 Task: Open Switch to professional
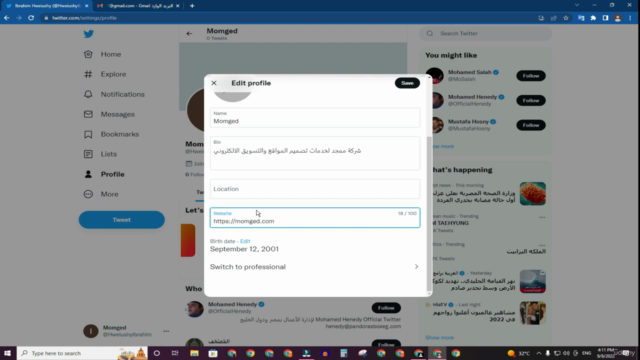(x=315, y=267)
